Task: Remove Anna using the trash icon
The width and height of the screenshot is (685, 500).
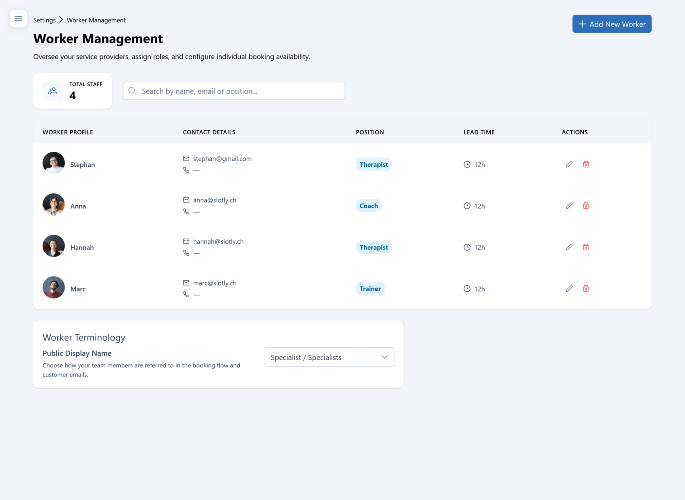Action: click(586, 206)
